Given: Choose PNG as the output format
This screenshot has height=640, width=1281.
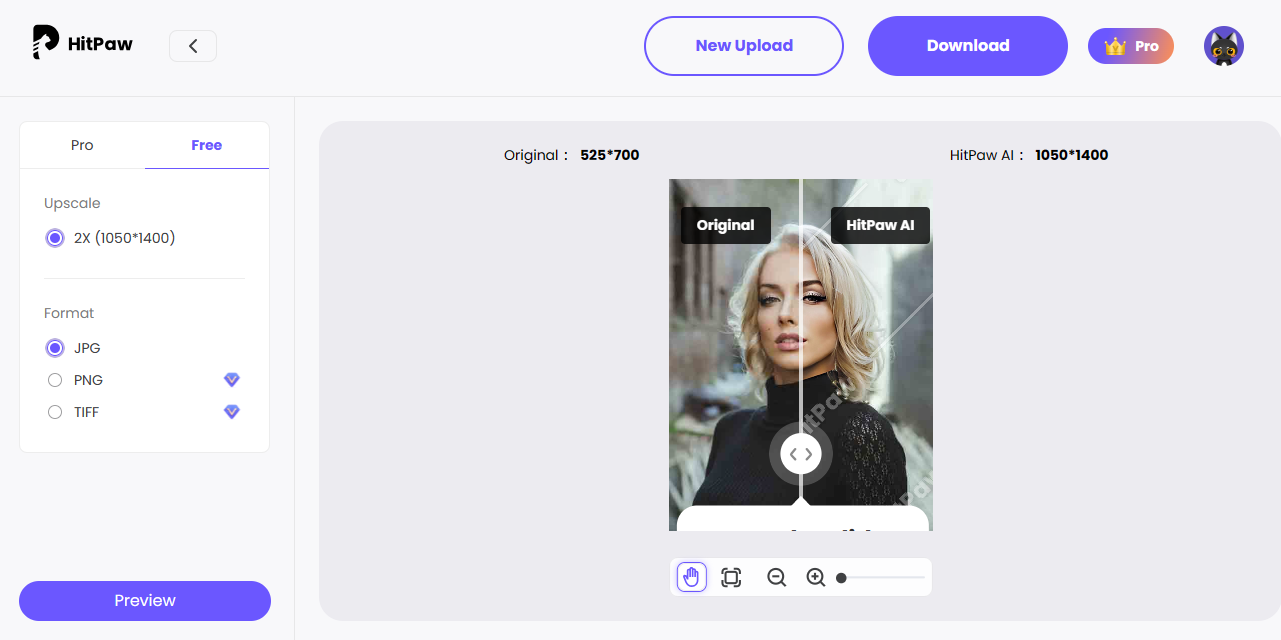Looking at the screenshot, I should click(55, 380).
